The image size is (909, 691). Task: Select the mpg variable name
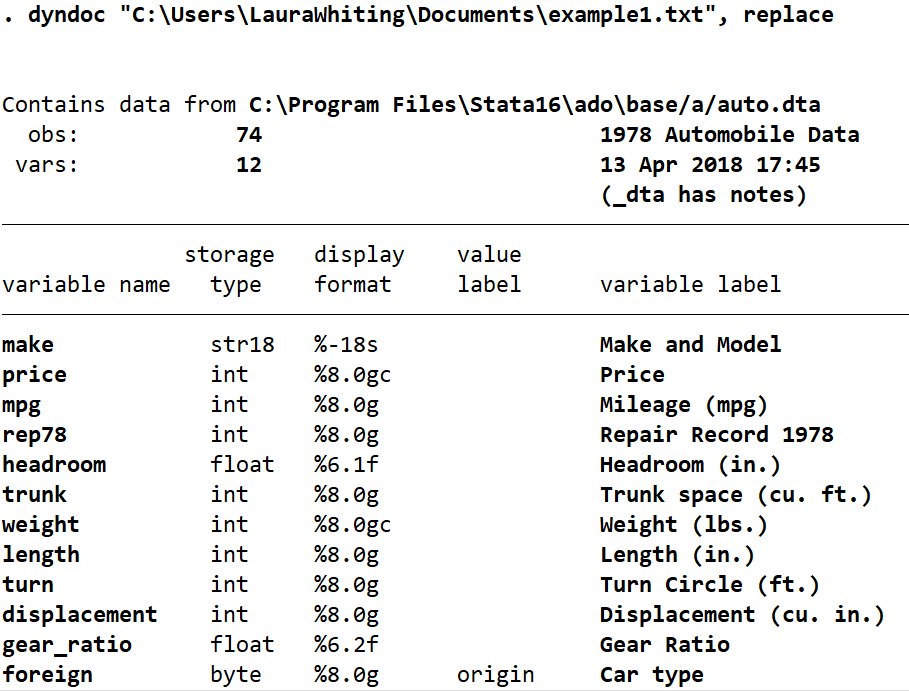22,405
